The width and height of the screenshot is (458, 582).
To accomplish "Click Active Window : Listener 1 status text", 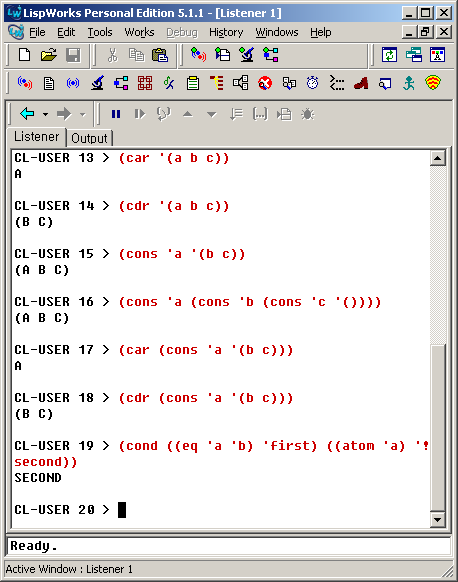I will (69, 569).
